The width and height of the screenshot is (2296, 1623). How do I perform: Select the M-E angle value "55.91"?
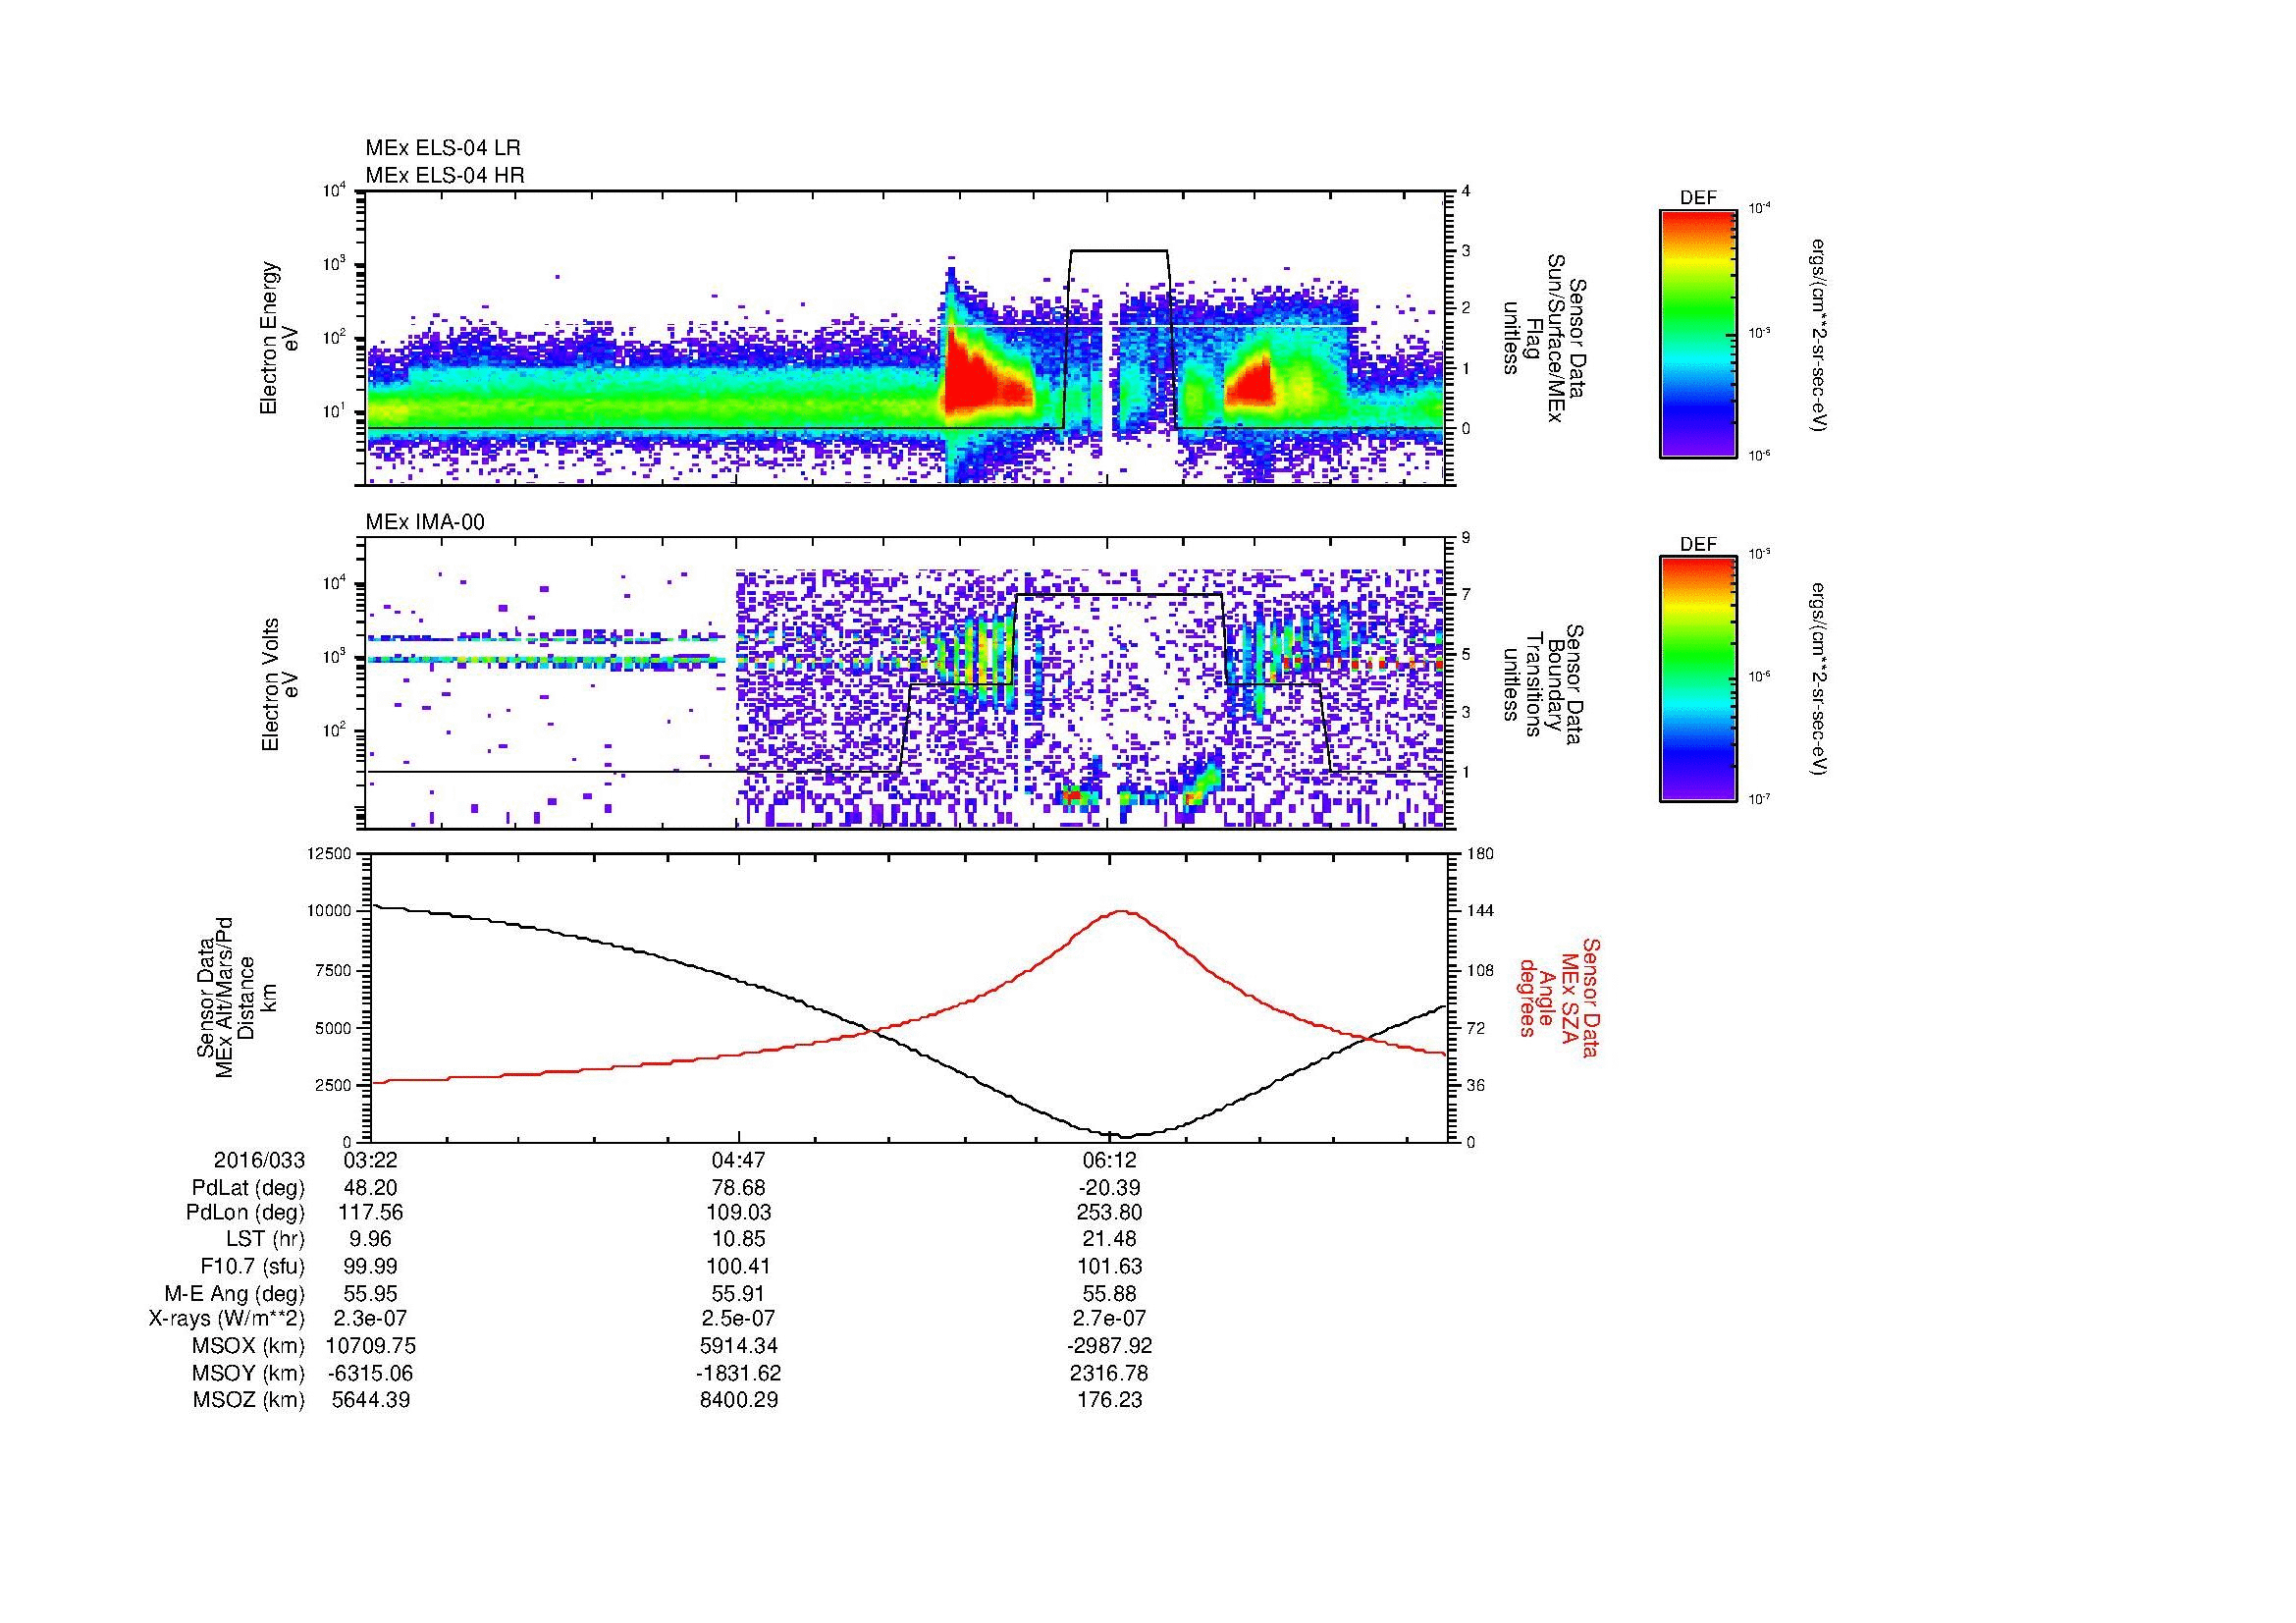pyautogui.click(x=739, y=1294)
